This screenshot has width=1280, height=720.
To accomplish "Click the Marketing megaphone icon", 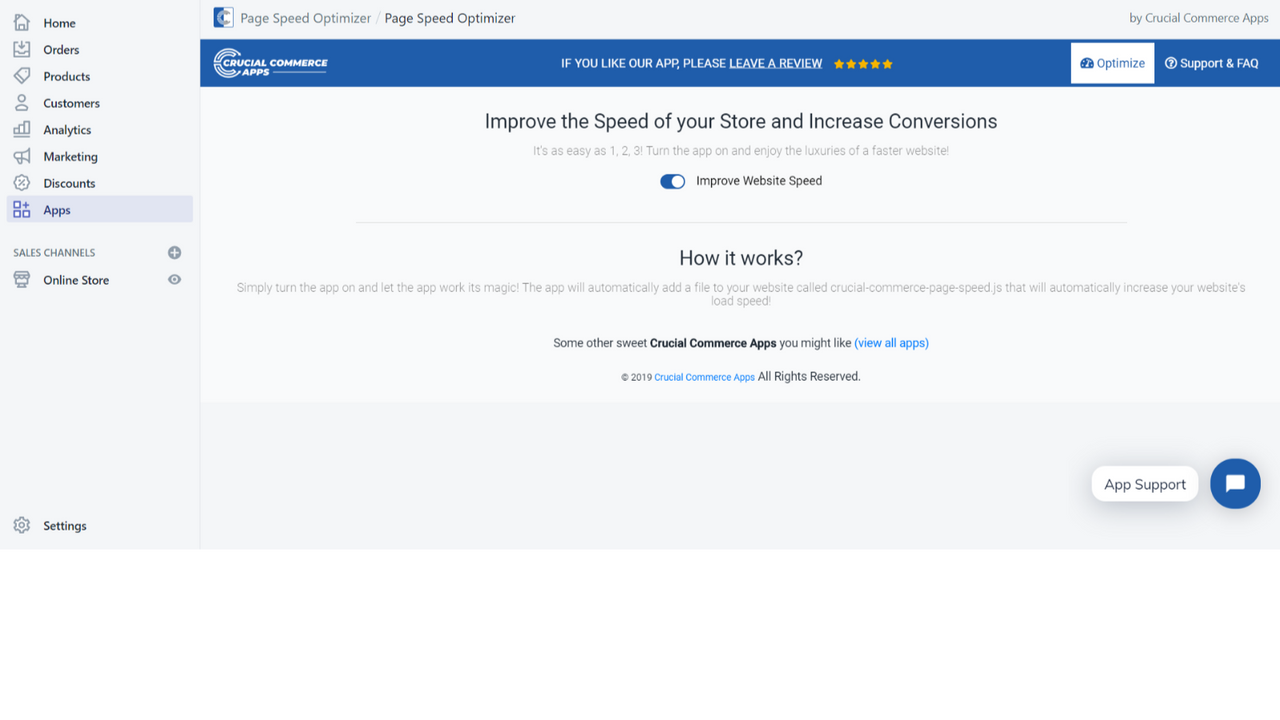I will point(22,156).
